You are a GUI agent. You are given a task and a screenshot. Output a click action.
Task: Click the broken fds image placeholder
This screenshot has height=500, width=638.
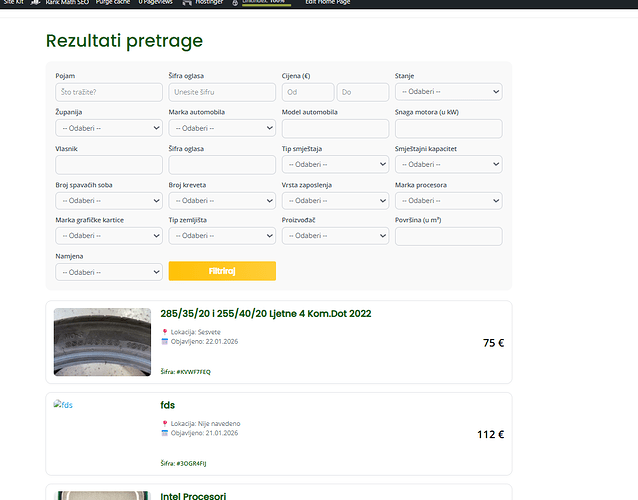pos(63,405)
